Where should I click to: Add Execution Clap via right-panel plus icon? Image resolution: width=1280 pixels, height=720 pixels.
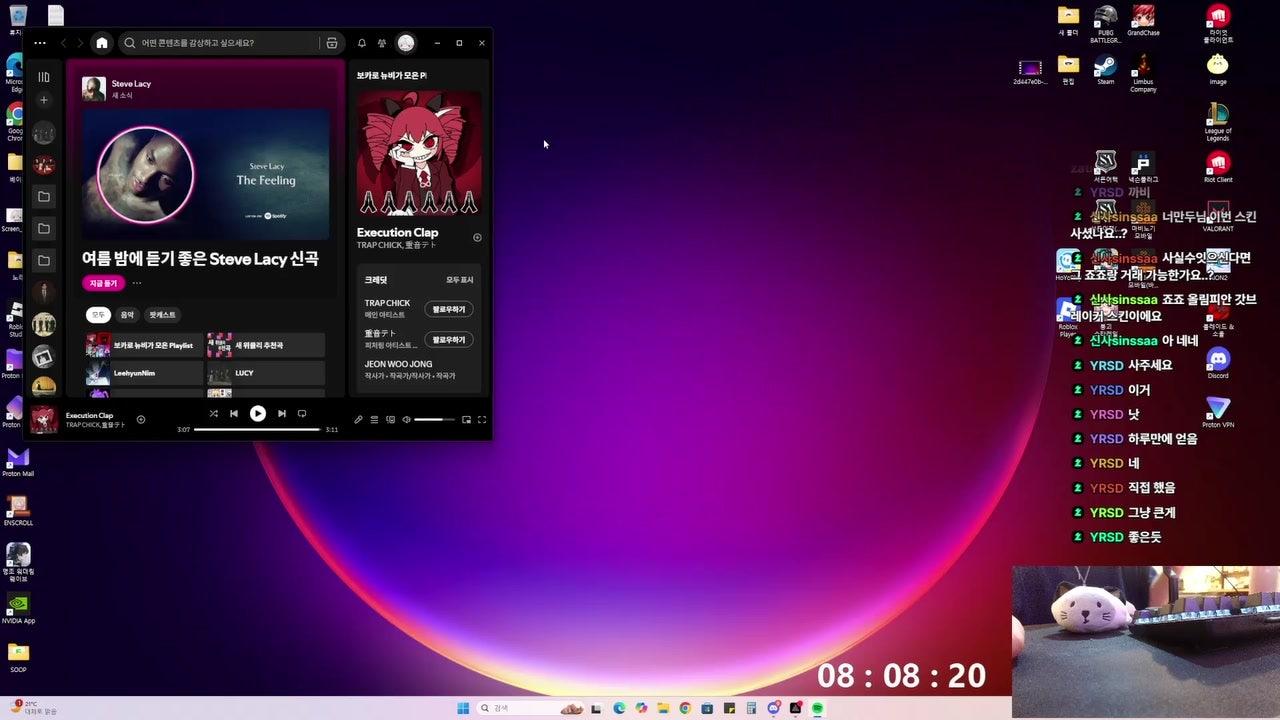[477, 238]
